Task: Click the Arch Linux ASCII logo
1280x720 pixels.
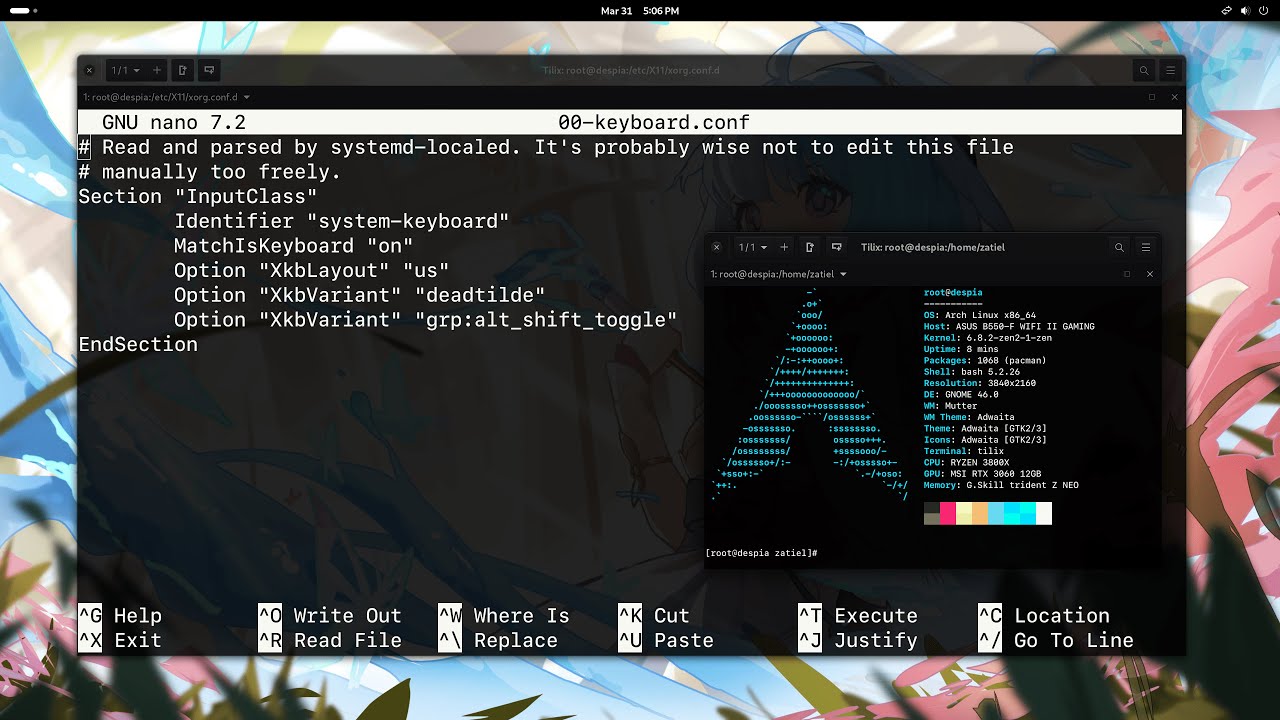Action: [810, 395]
